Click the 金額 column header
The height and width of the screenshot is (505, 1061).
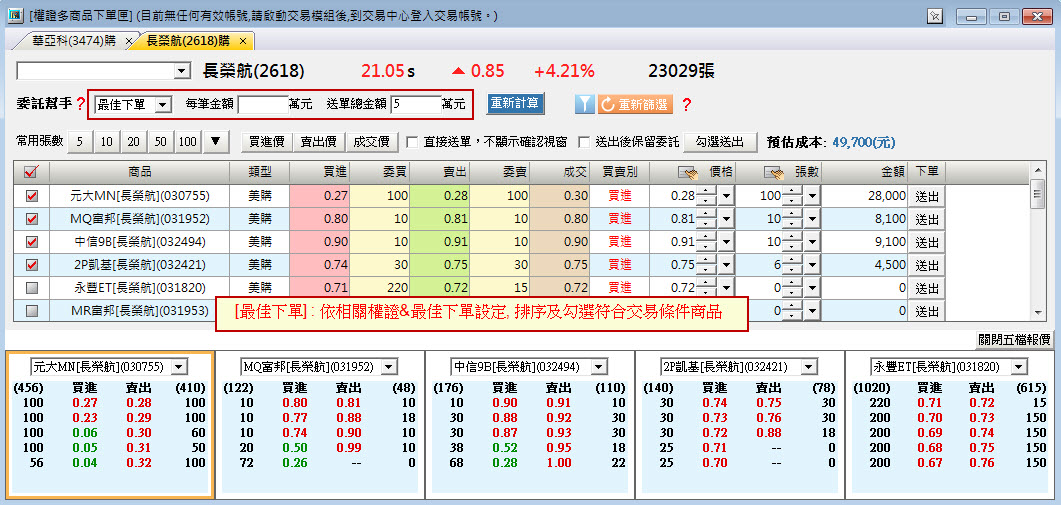[864, 172]
